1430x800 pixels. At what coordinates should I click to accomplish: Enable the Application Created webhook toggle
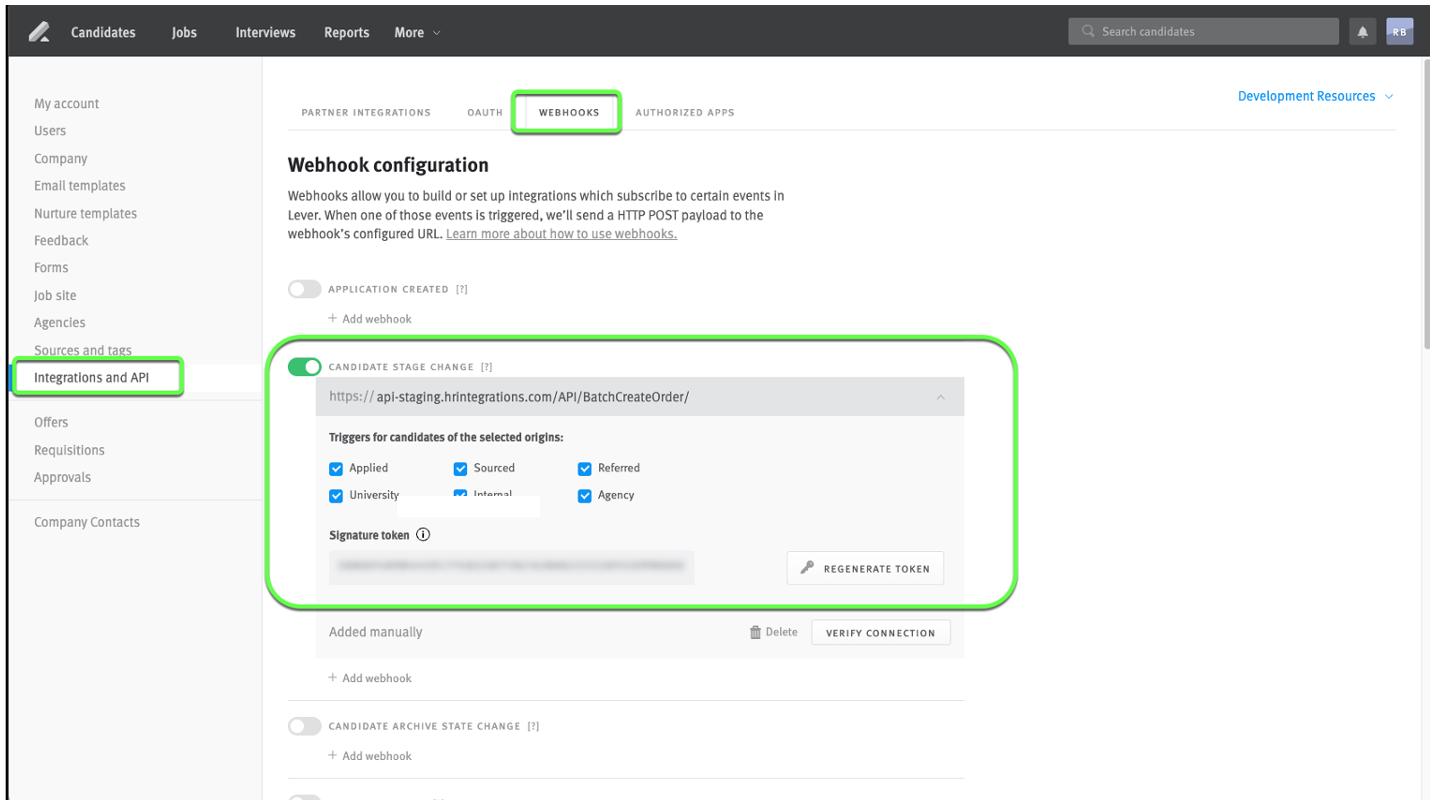[x=304, y=288]
